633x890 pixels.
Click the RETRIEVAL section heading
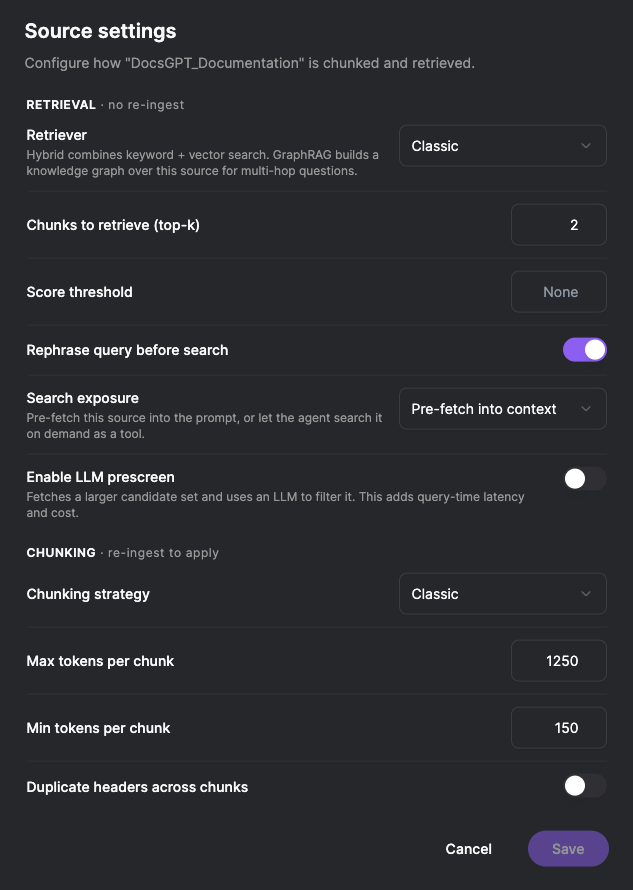pos(61,104)
